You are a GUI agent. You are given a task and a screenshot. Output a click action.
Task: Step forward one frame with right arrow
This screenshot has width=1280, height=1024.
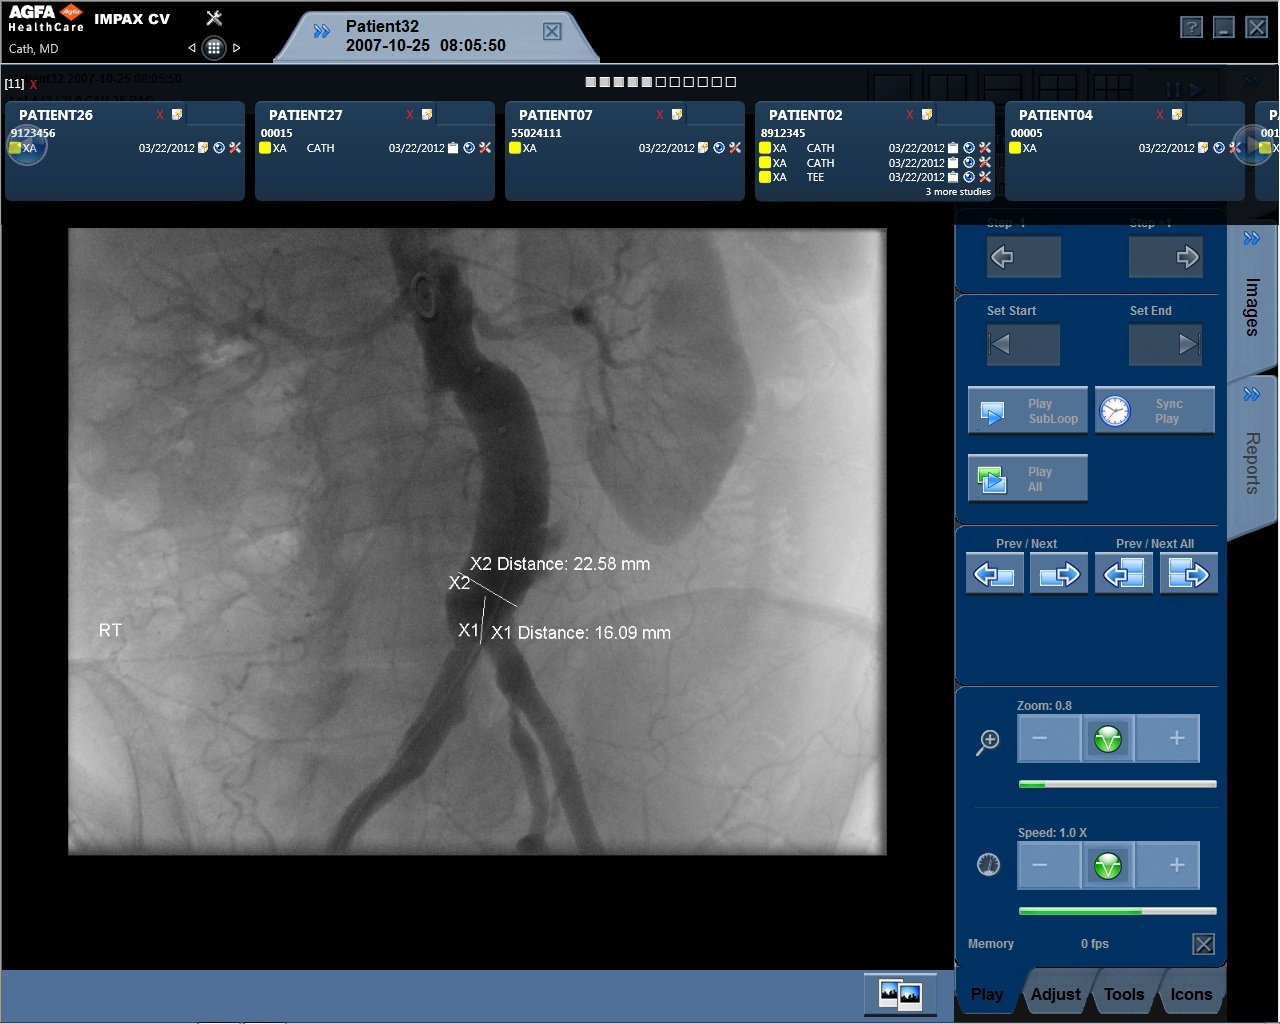tap(1165, 258)
